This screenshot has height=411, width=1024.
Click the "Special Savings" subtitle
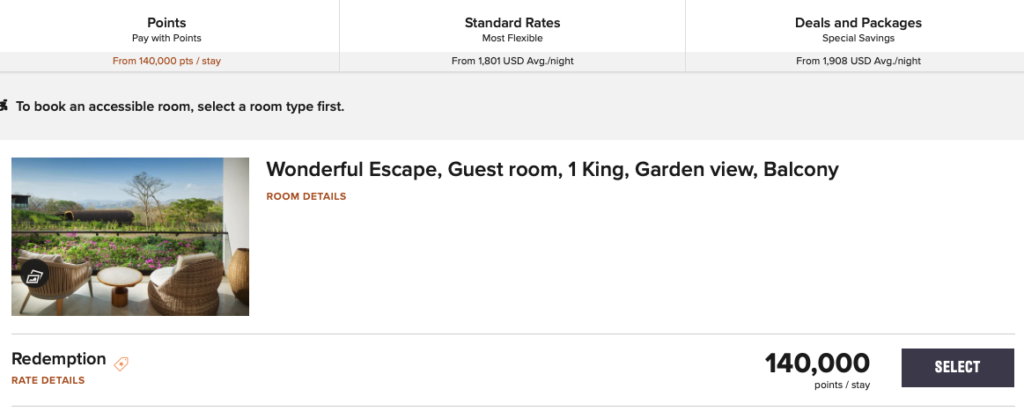coord(858,38)
